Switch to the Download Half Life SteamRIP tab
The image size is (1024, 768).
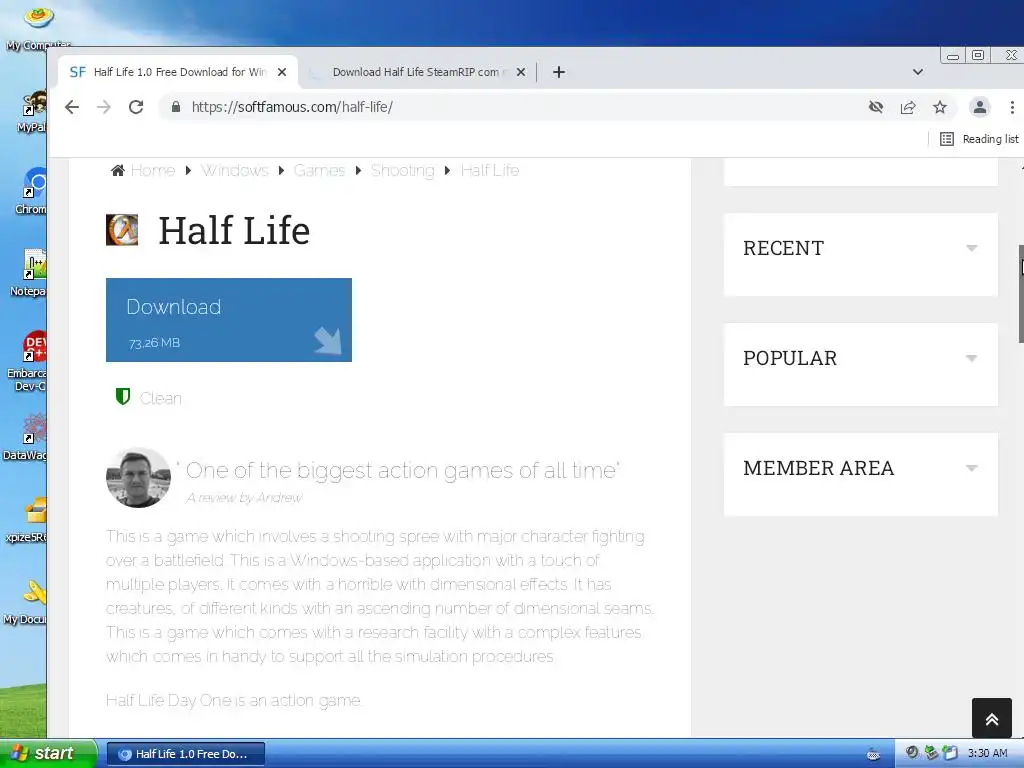click(x=417, y=72)
